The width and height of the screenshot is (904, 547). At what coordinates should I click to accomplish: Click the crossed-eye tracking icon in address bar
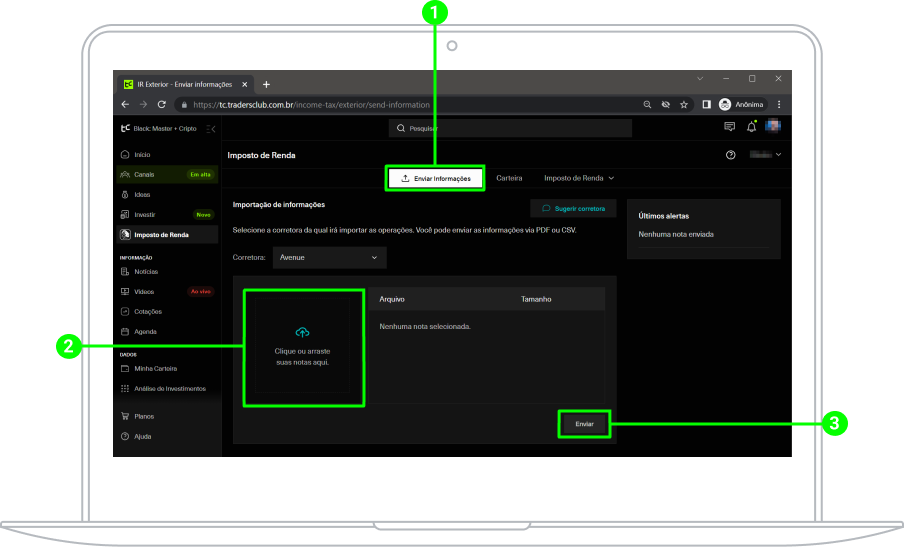(x=665, y=104)
